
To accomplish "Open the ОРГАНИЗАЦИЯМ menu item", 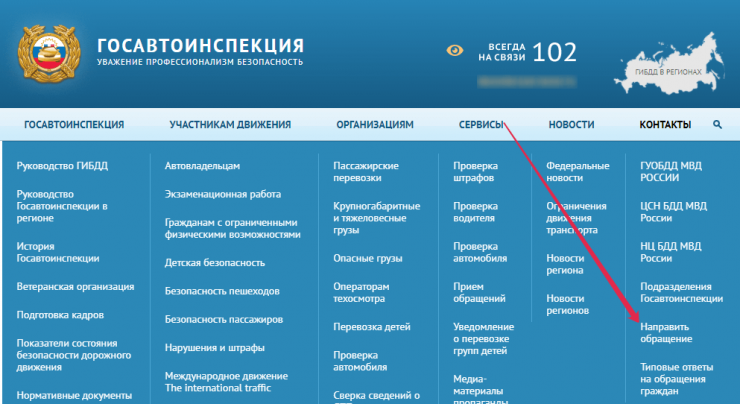I will (375, 125).
